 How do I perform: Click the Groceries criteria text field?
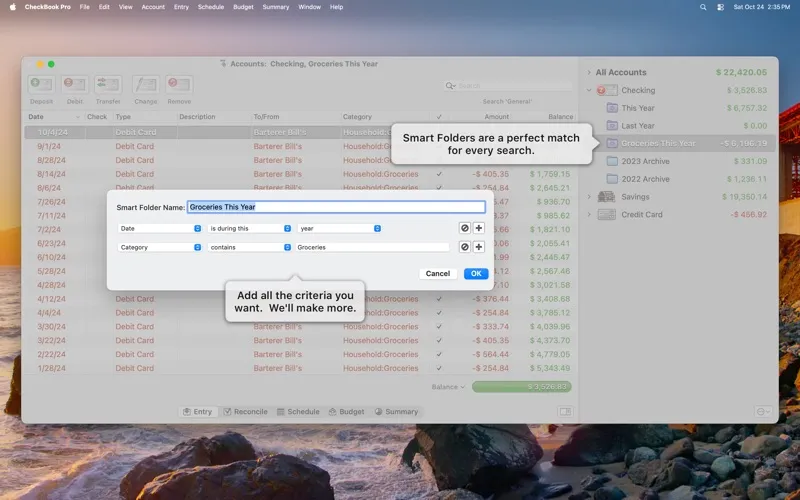pyautogui.click(x=372, y=247)
